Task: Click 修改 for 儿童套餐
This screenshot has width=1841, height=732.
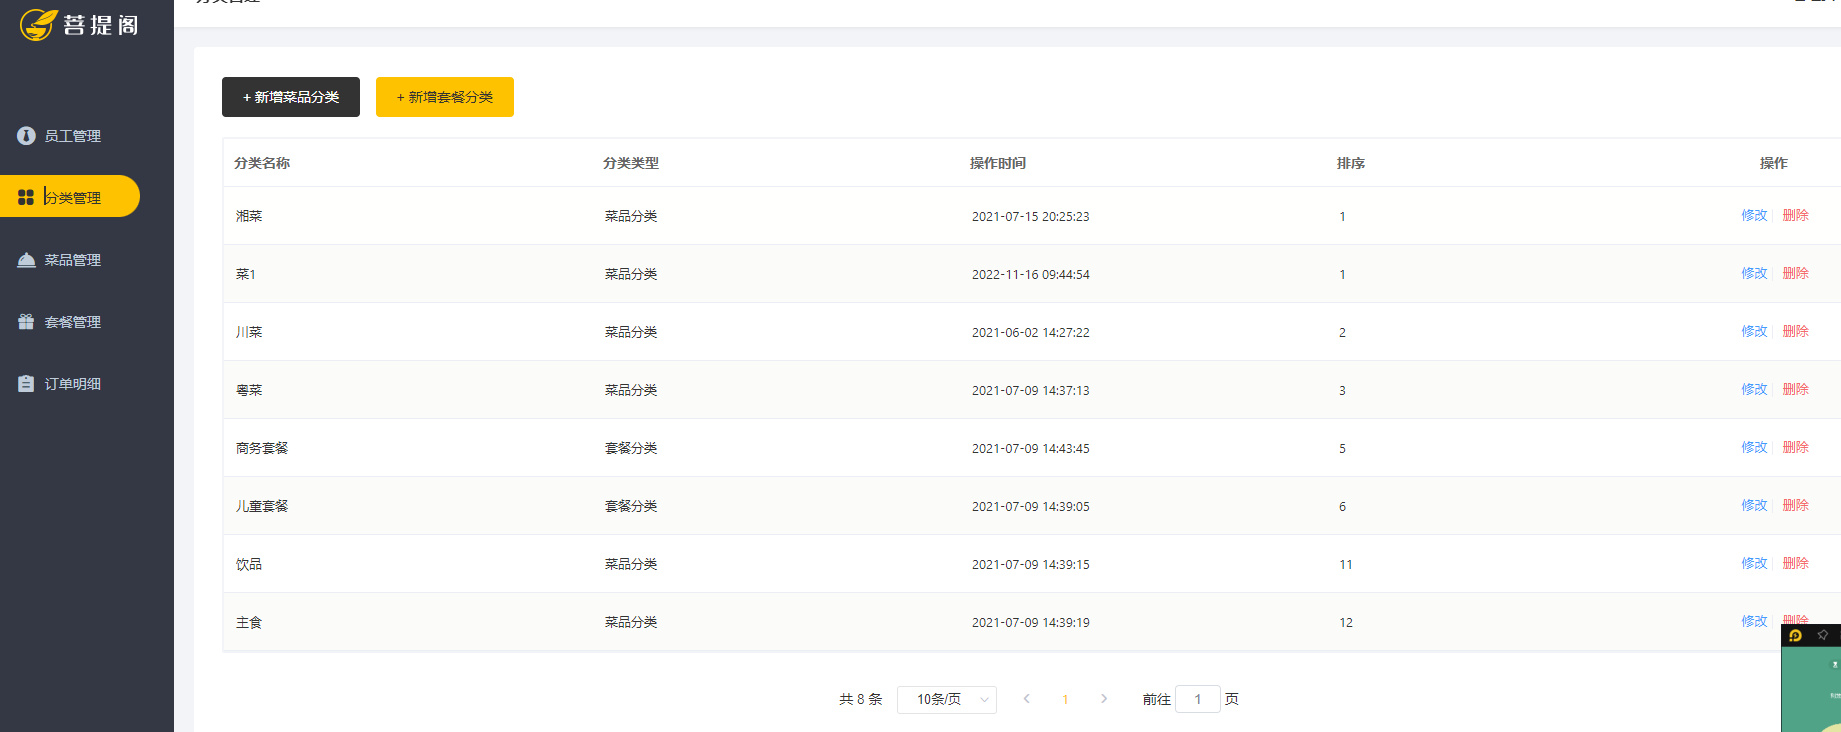Action: coord(1754,505)
